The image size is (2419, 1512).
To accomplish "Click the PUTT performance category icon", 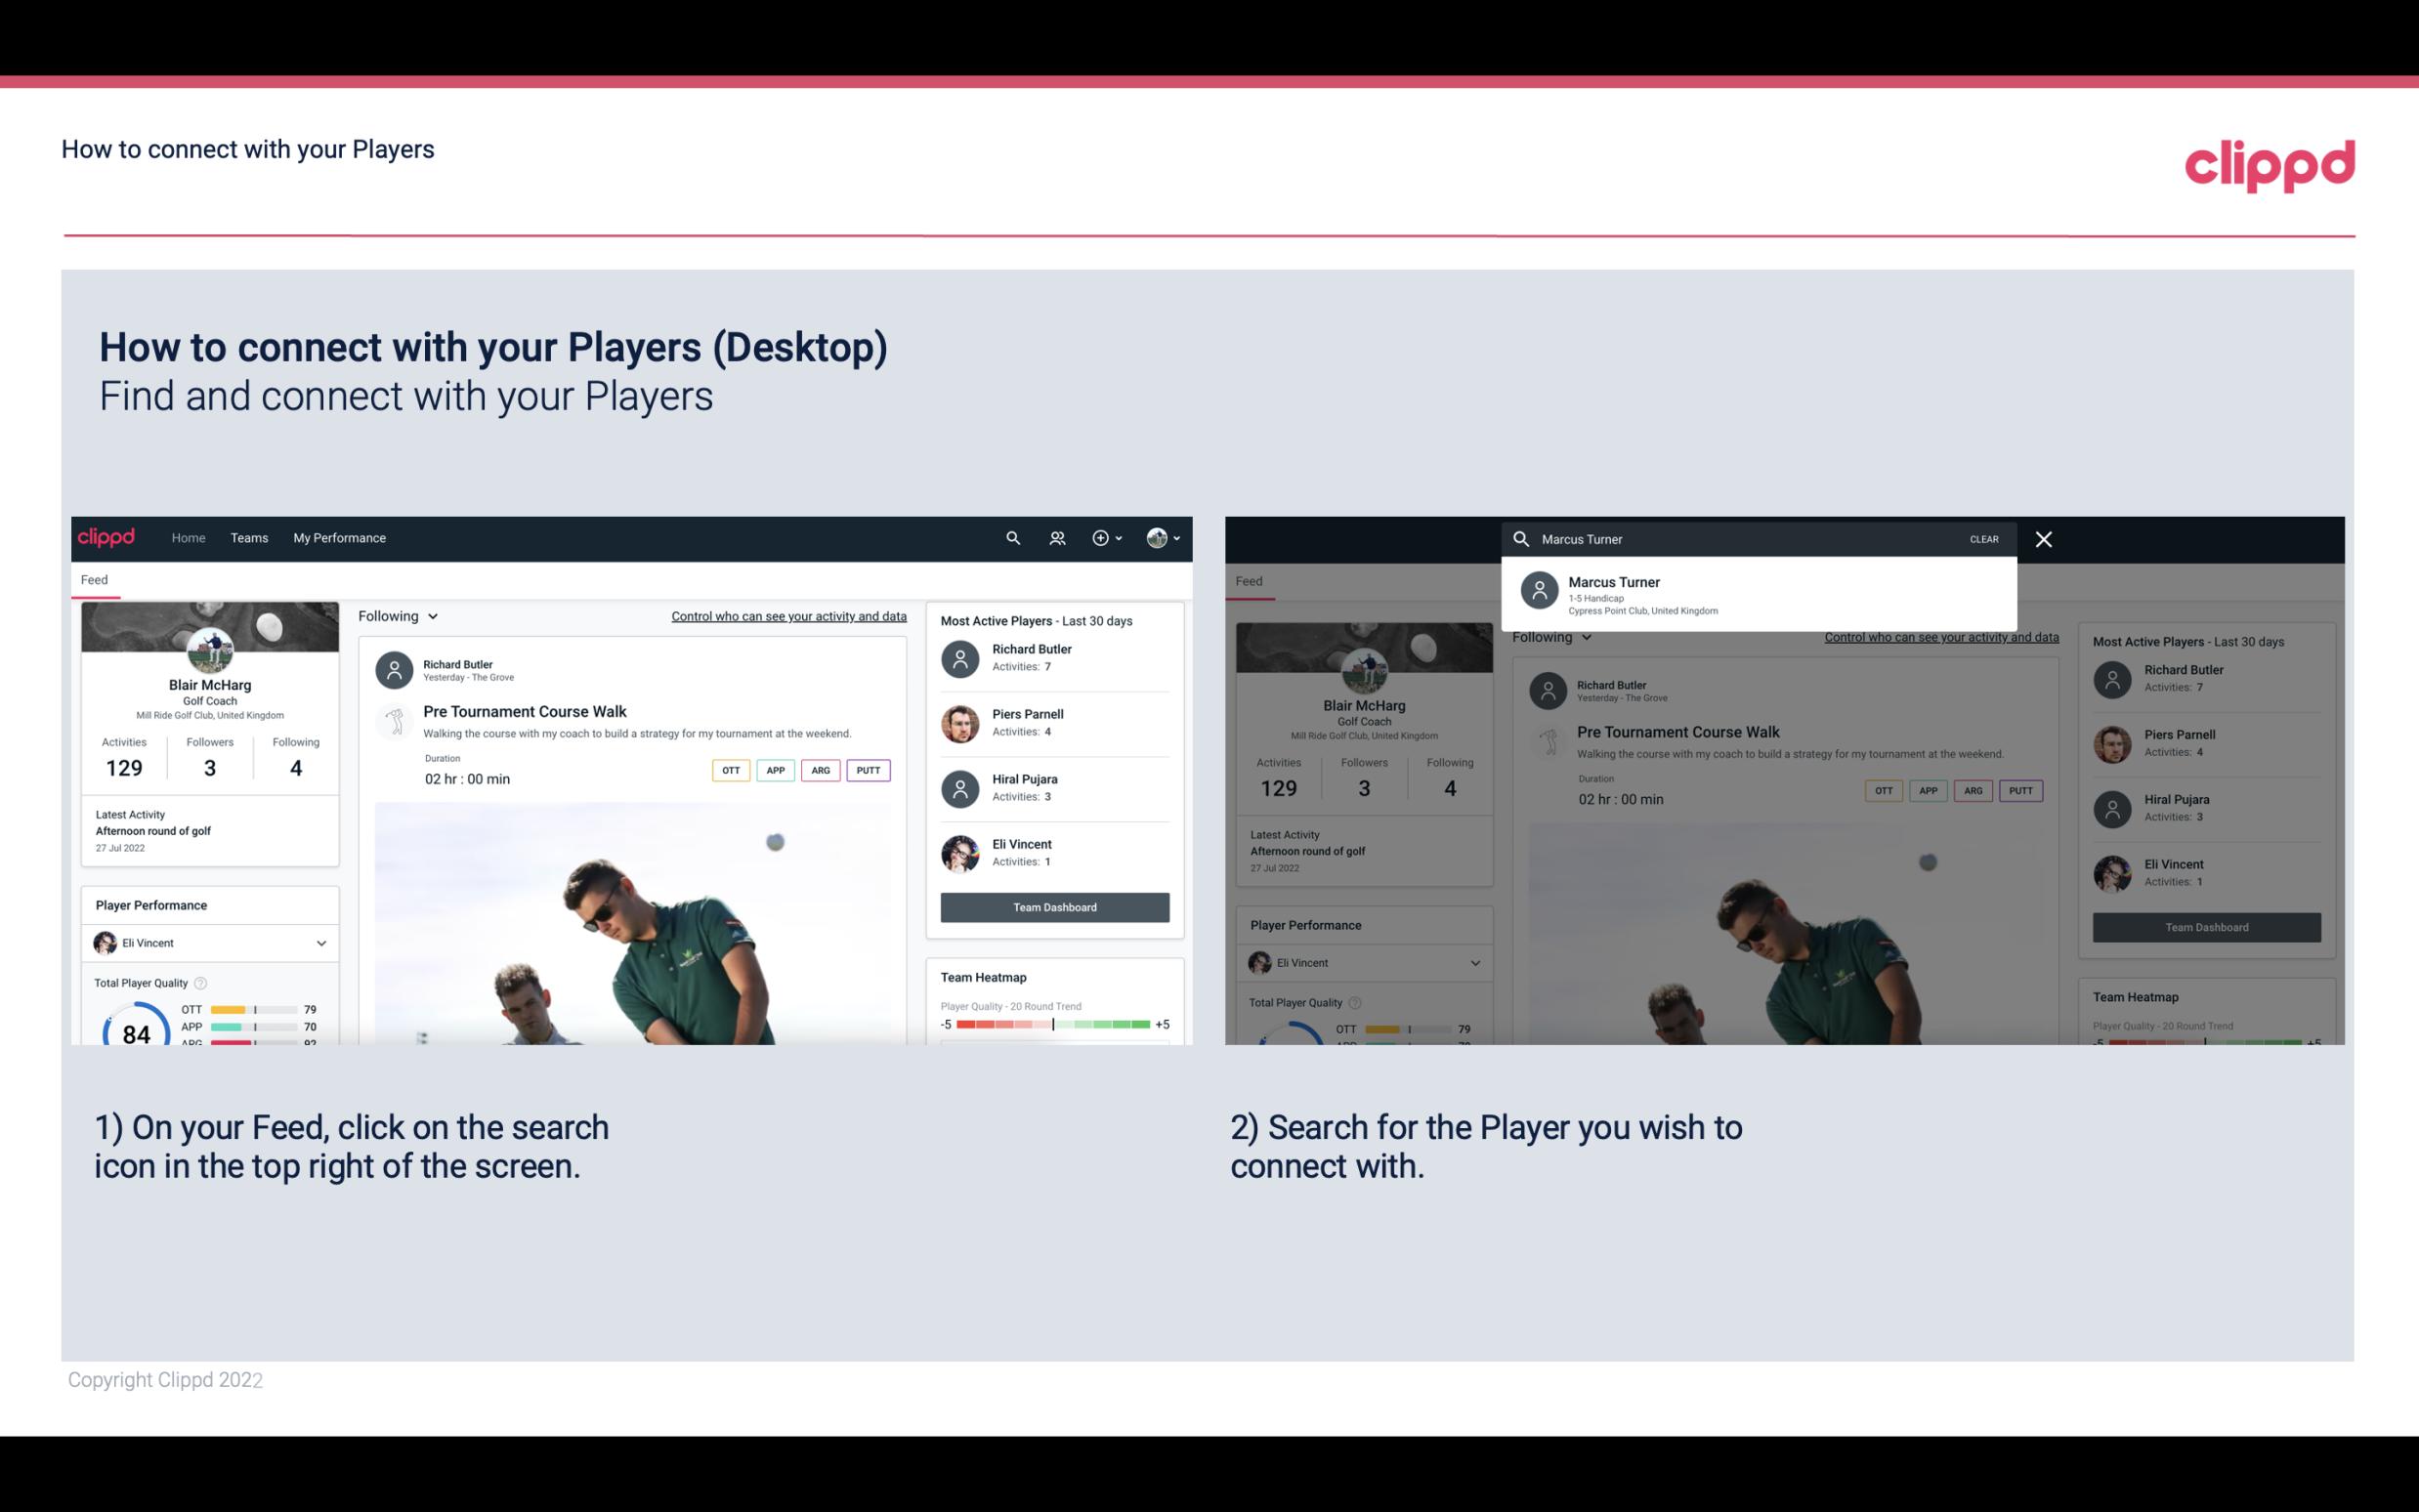I will pos(870,770).
